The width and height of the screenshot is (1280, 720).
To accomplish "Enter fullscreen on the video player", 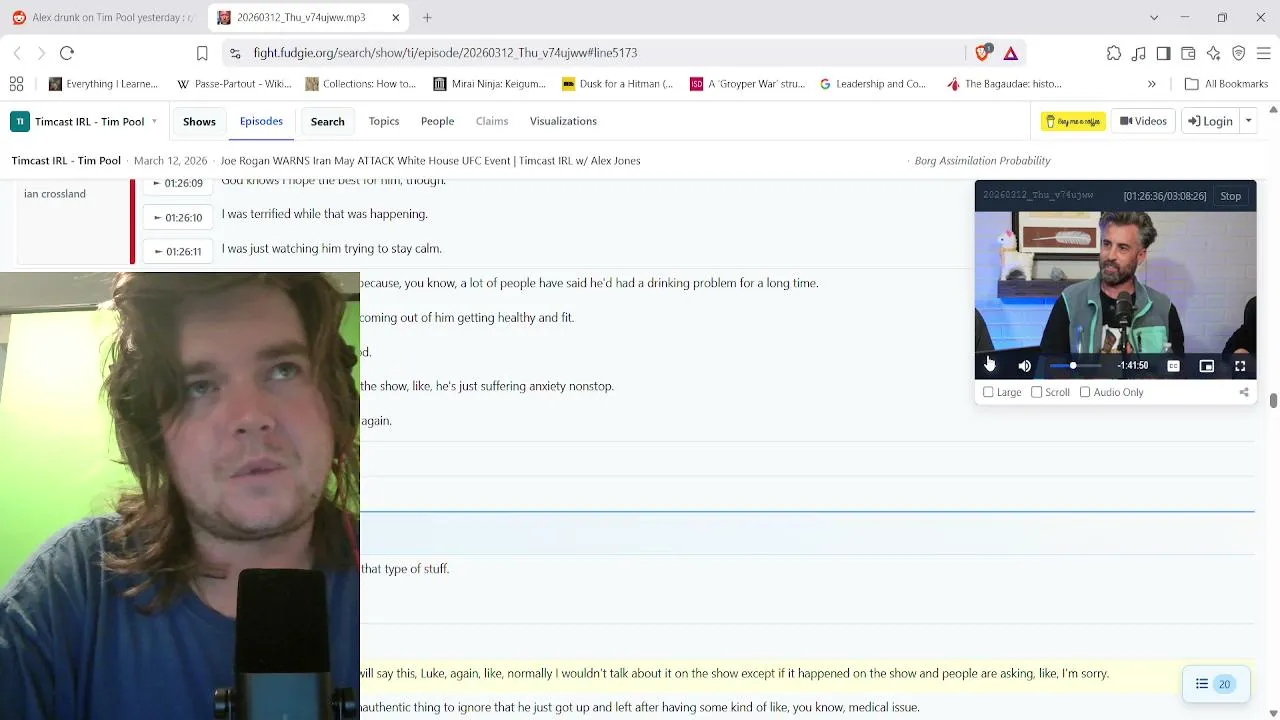I will point(1240,366).
